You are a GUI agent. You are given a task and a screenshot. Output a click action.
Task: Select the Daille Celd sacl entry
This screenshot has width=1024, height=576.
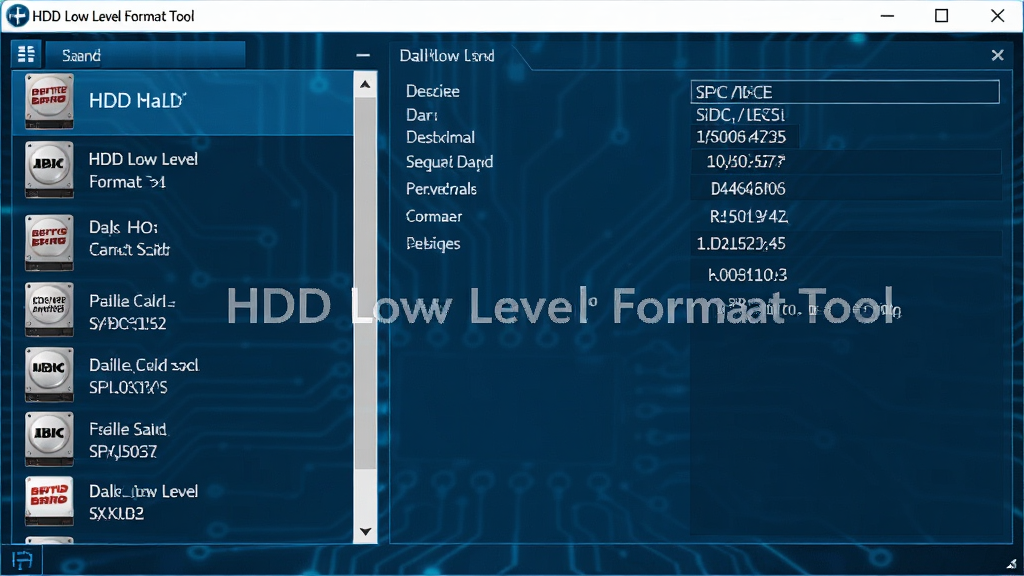click(183, 376)
